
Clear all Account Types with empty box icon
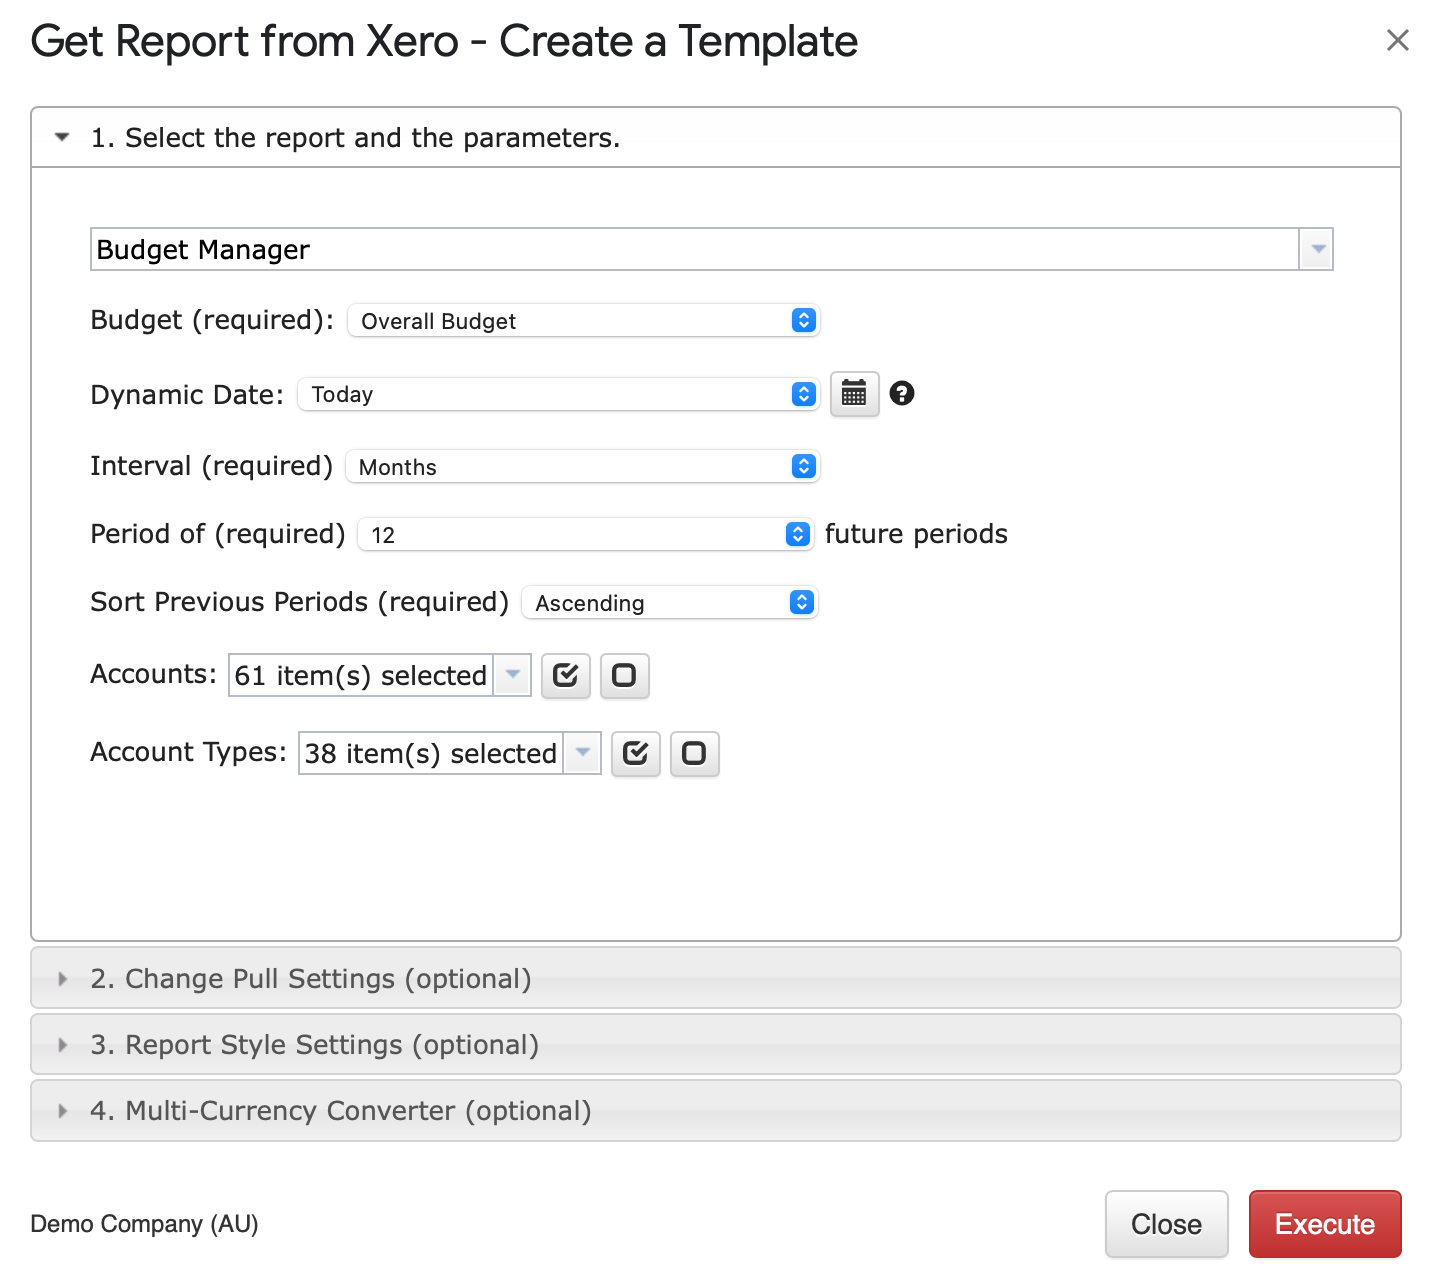tap(694, 753)
